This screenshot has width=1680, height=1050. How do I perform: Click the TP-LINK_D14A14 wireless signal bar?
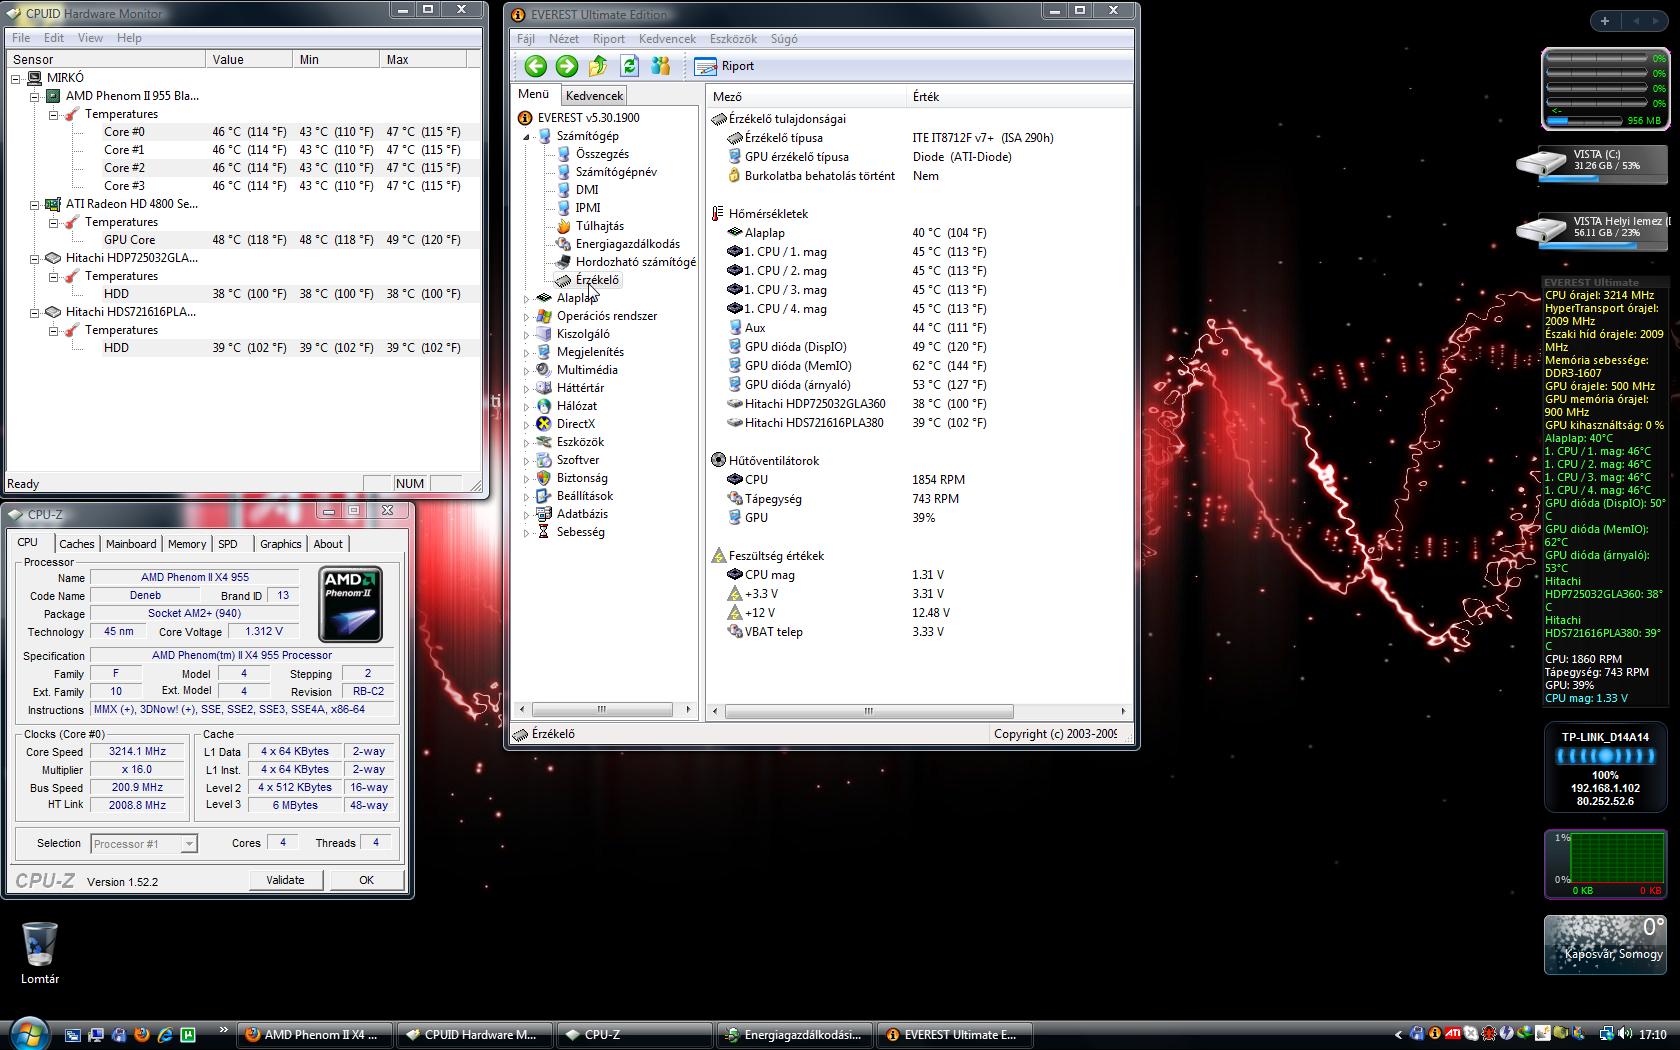(x=1605, y=757)
